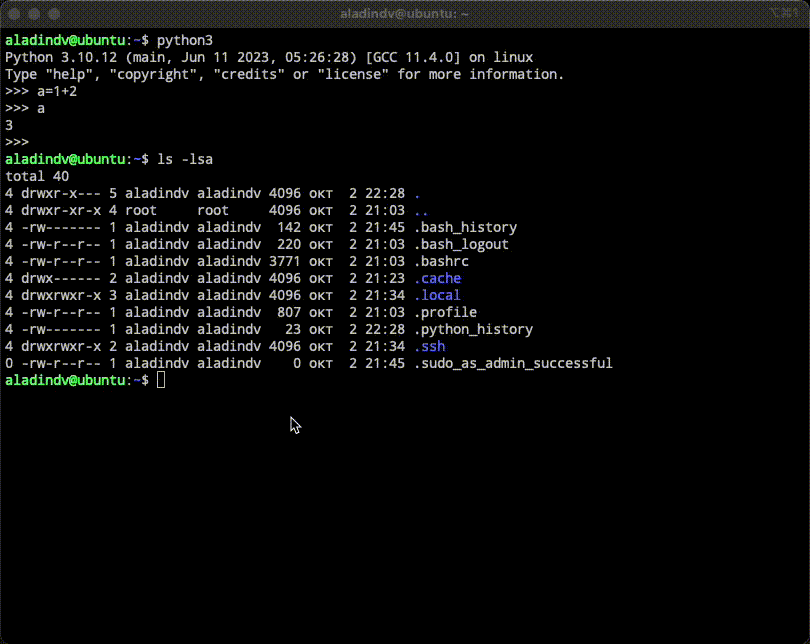Viewport: 810px width, 644px height.
Task: Click the 'total 40' output line
Action: [37, 176]
